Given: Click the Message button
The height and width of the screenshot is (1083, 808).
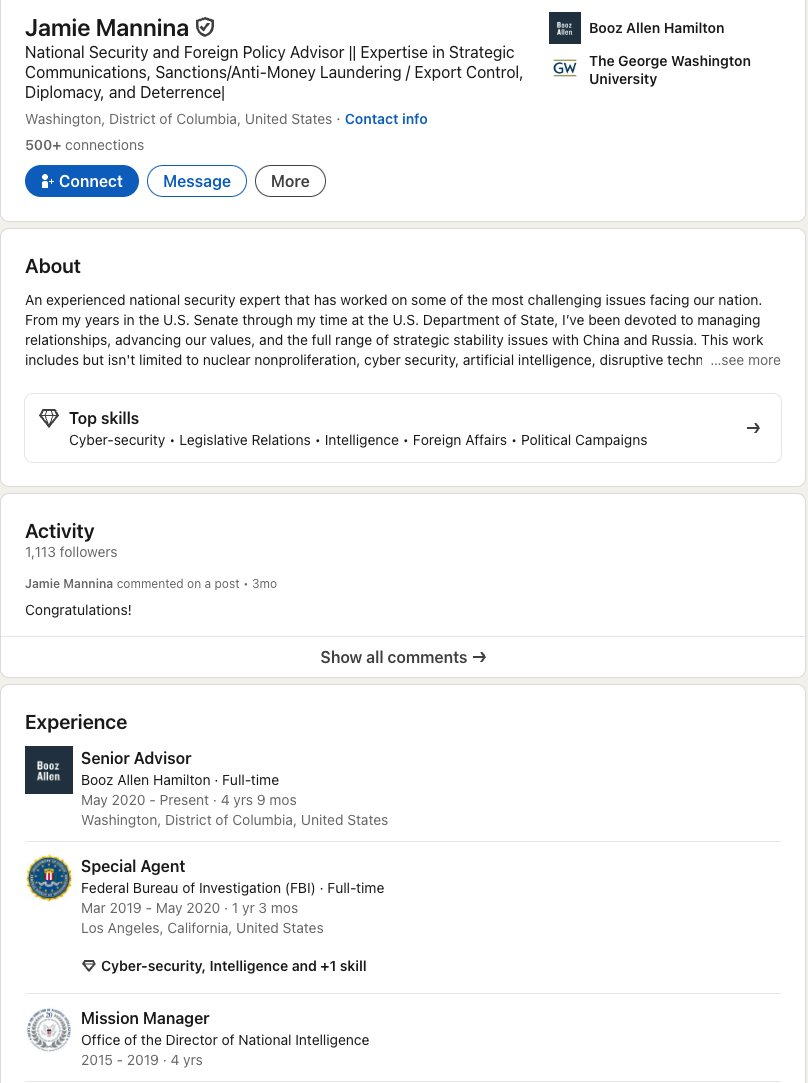Looking at the screenshot, I should (197, 181).
